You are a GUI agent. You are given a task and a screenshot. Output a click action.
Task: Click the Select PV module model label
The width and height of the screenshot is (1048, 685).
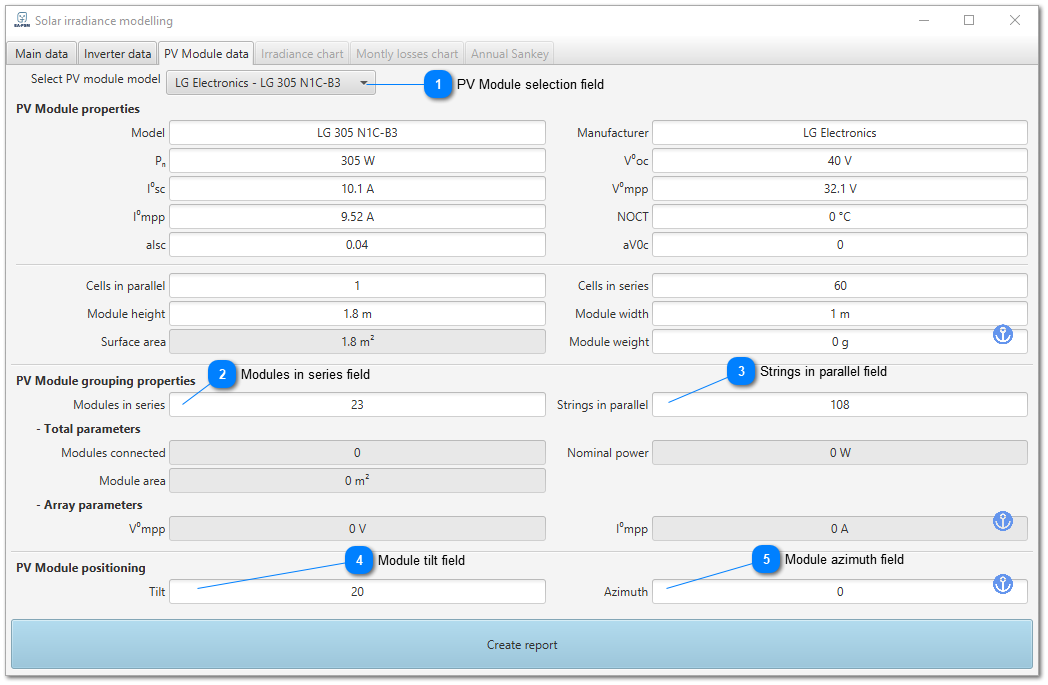pyautogui.click(x=96, y=79)
